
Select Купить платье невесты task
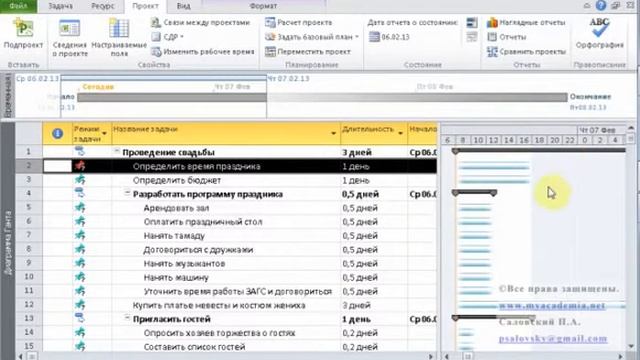[219, 305]
